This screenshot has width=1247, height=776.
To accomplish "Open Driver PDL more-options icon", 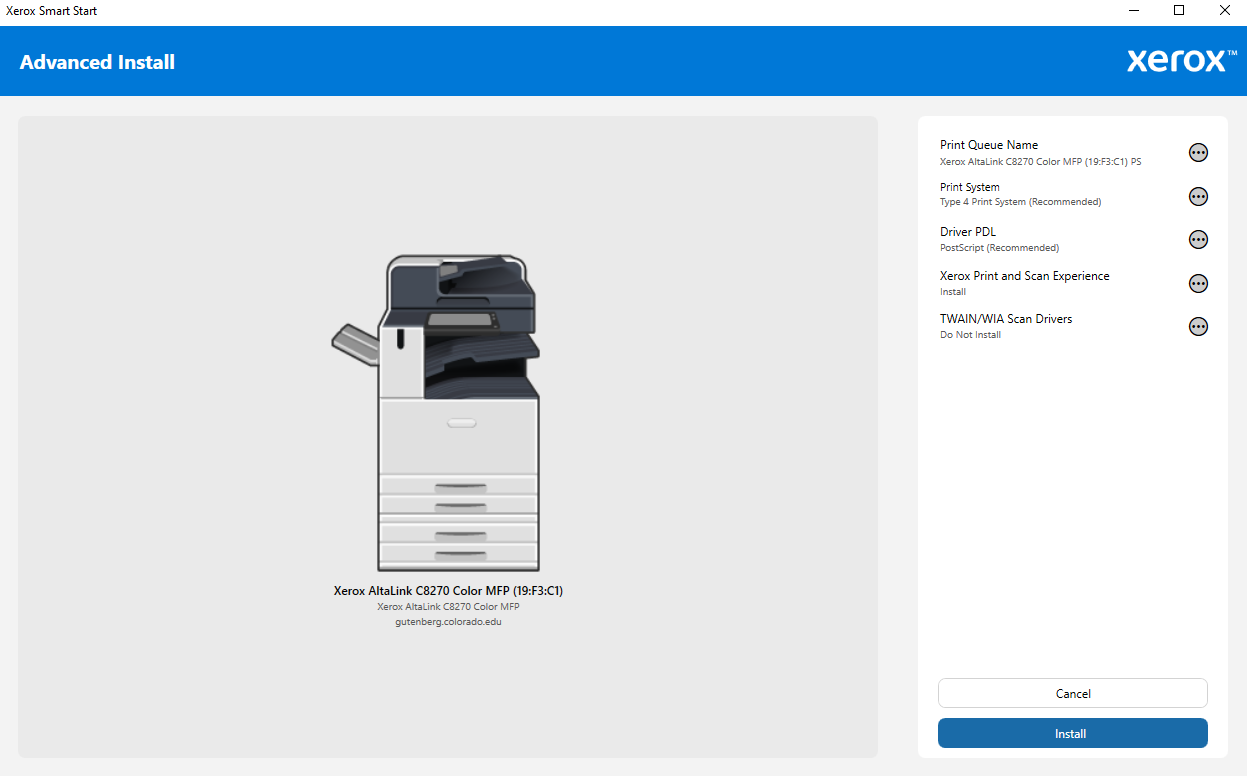I will pos(1198,240).
